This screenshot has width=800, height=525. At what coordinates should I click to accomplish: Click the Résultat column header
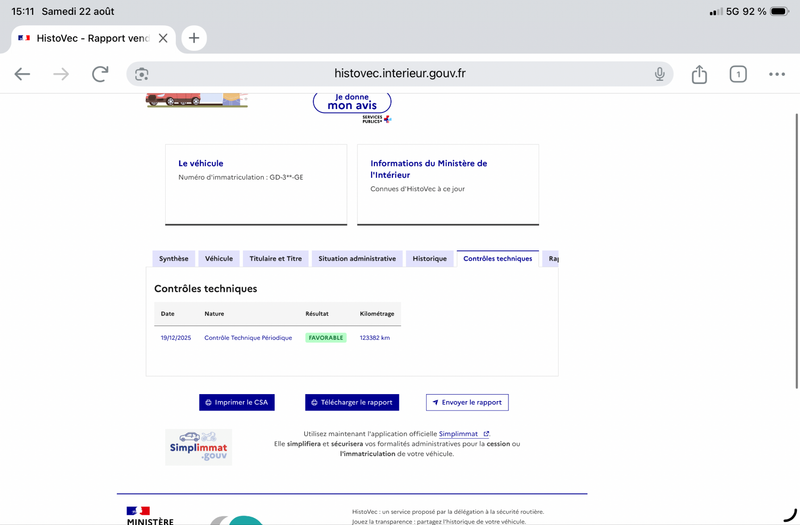[317, 314]
